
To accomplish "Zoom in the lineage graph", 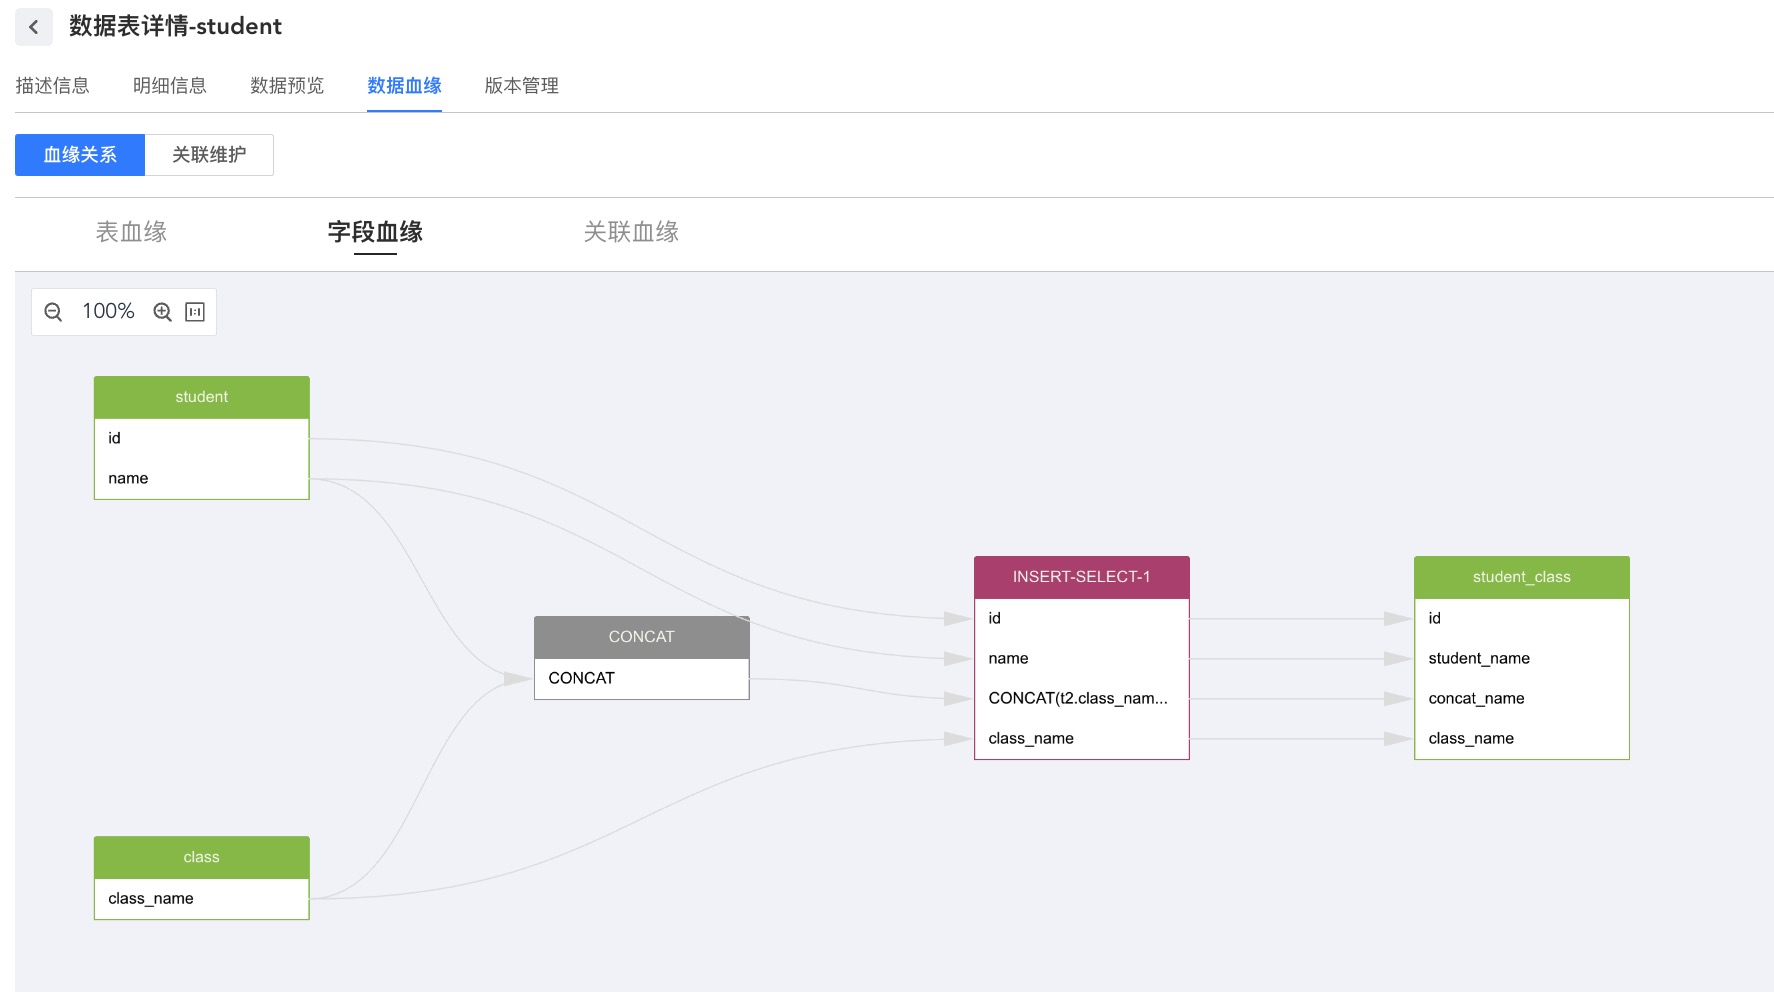I will click(162, 312).
